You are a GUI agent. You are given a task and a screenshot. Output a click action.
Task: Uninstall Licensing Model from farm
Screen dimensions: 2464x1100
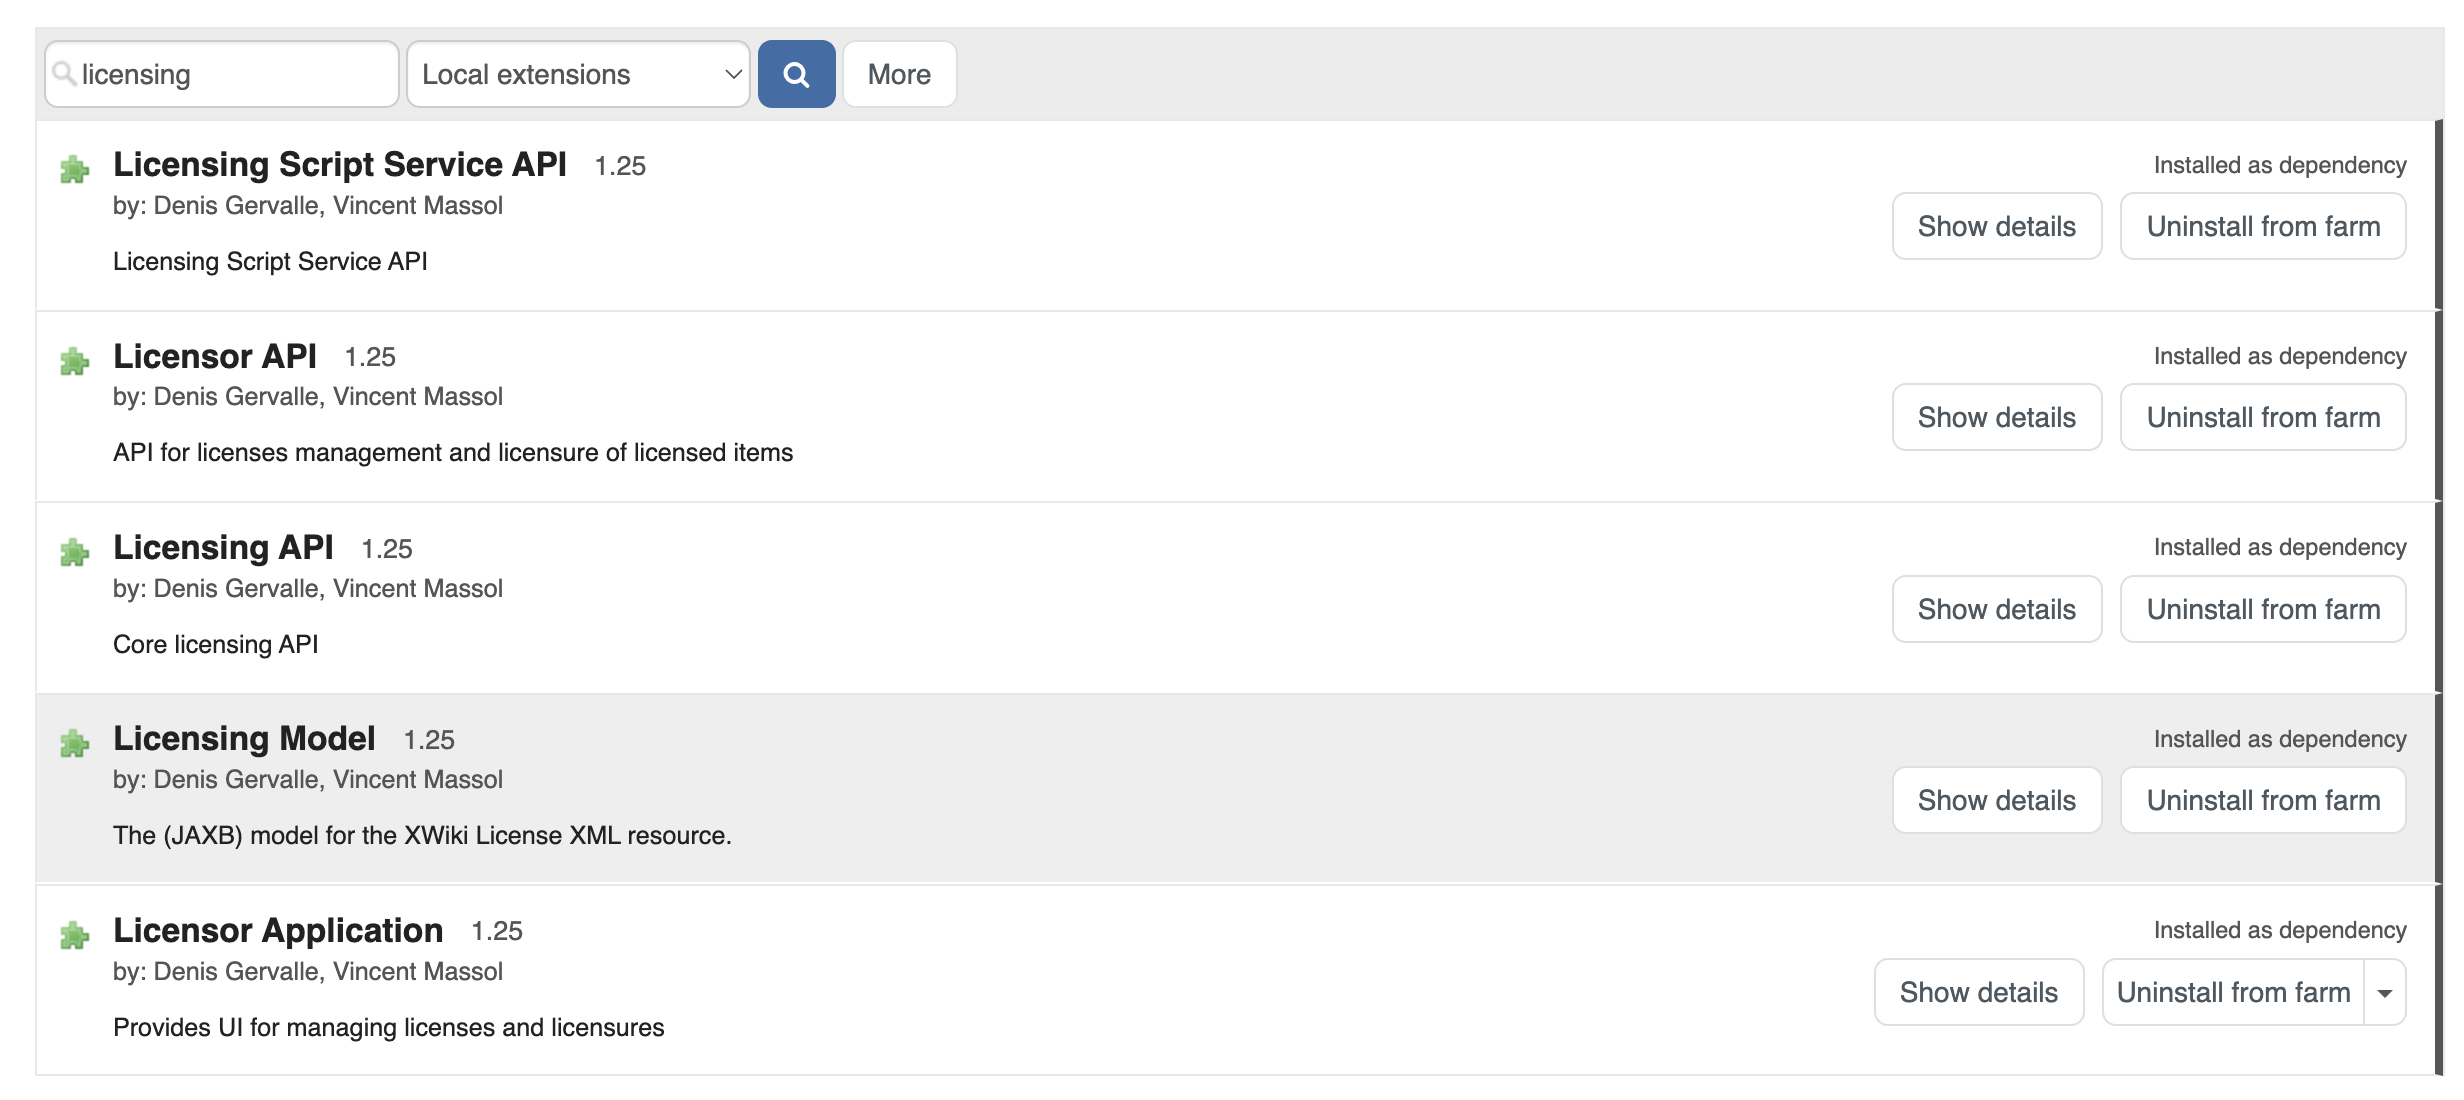[2262, 800]
